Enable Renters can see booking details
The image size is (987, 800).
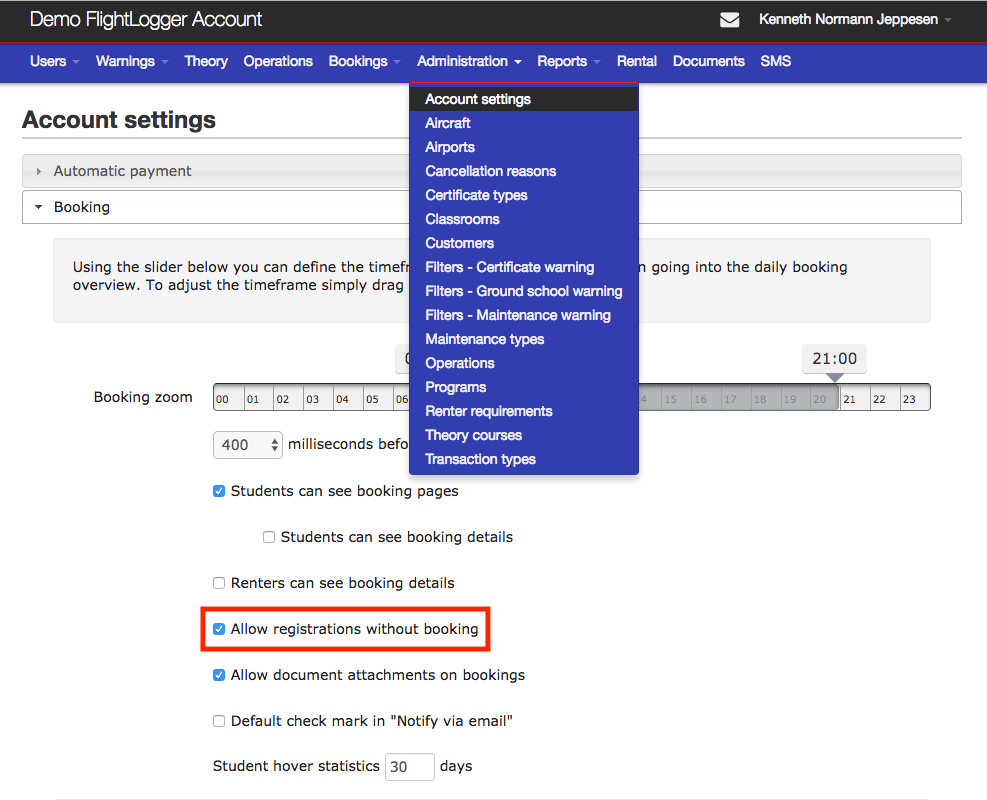pyautogui.click(x=219, y=583)
